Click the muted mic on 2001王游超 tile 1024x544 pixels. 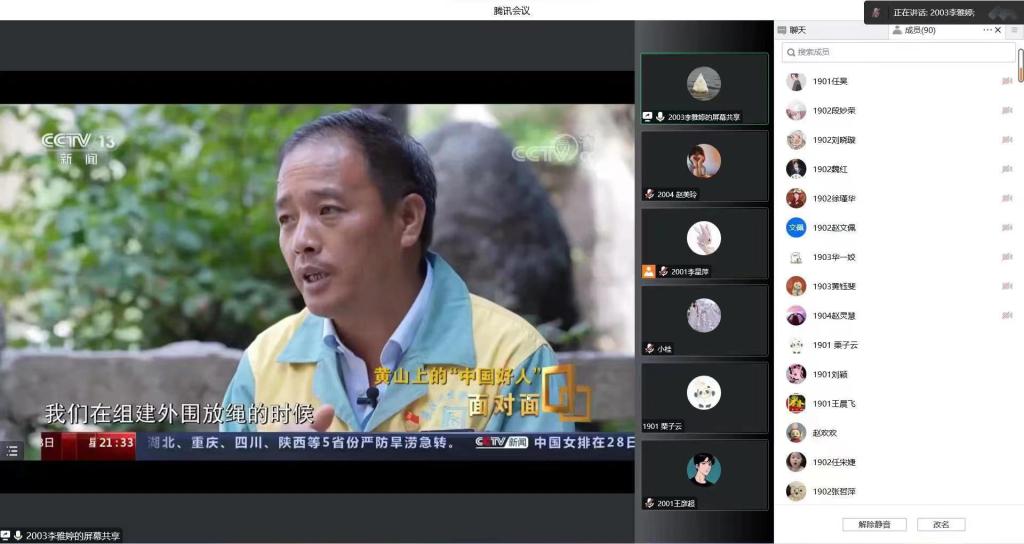pos(649,503)
